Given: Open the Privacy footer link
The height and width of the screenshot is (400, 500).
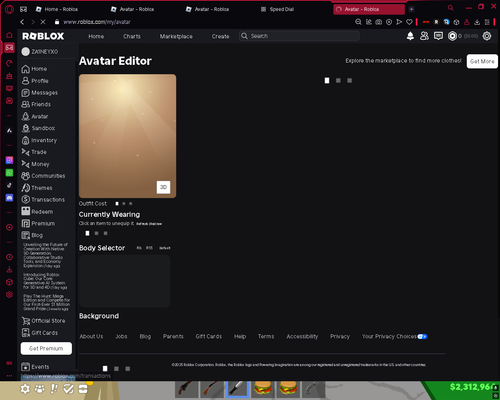Looking at the screenshot, I should 340,337.
